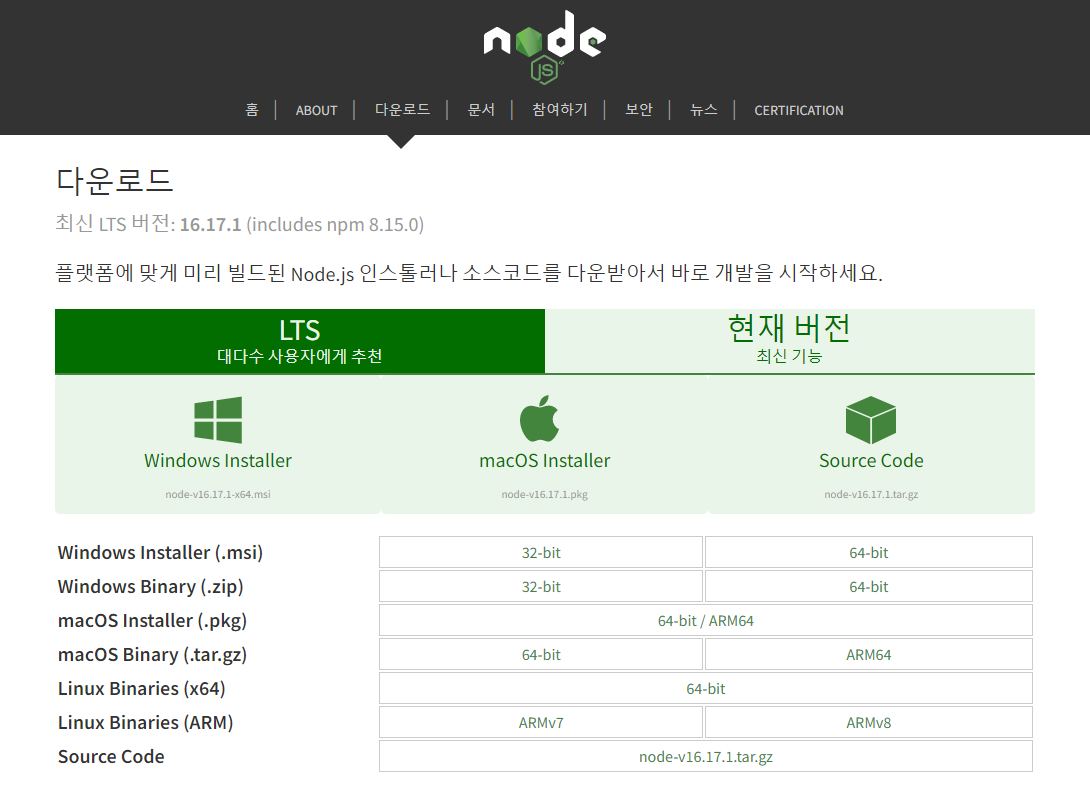Select the LTS tab
The height and width of the screenshot is (789, 1090).
pyautogui.click(x=300, y=341)
